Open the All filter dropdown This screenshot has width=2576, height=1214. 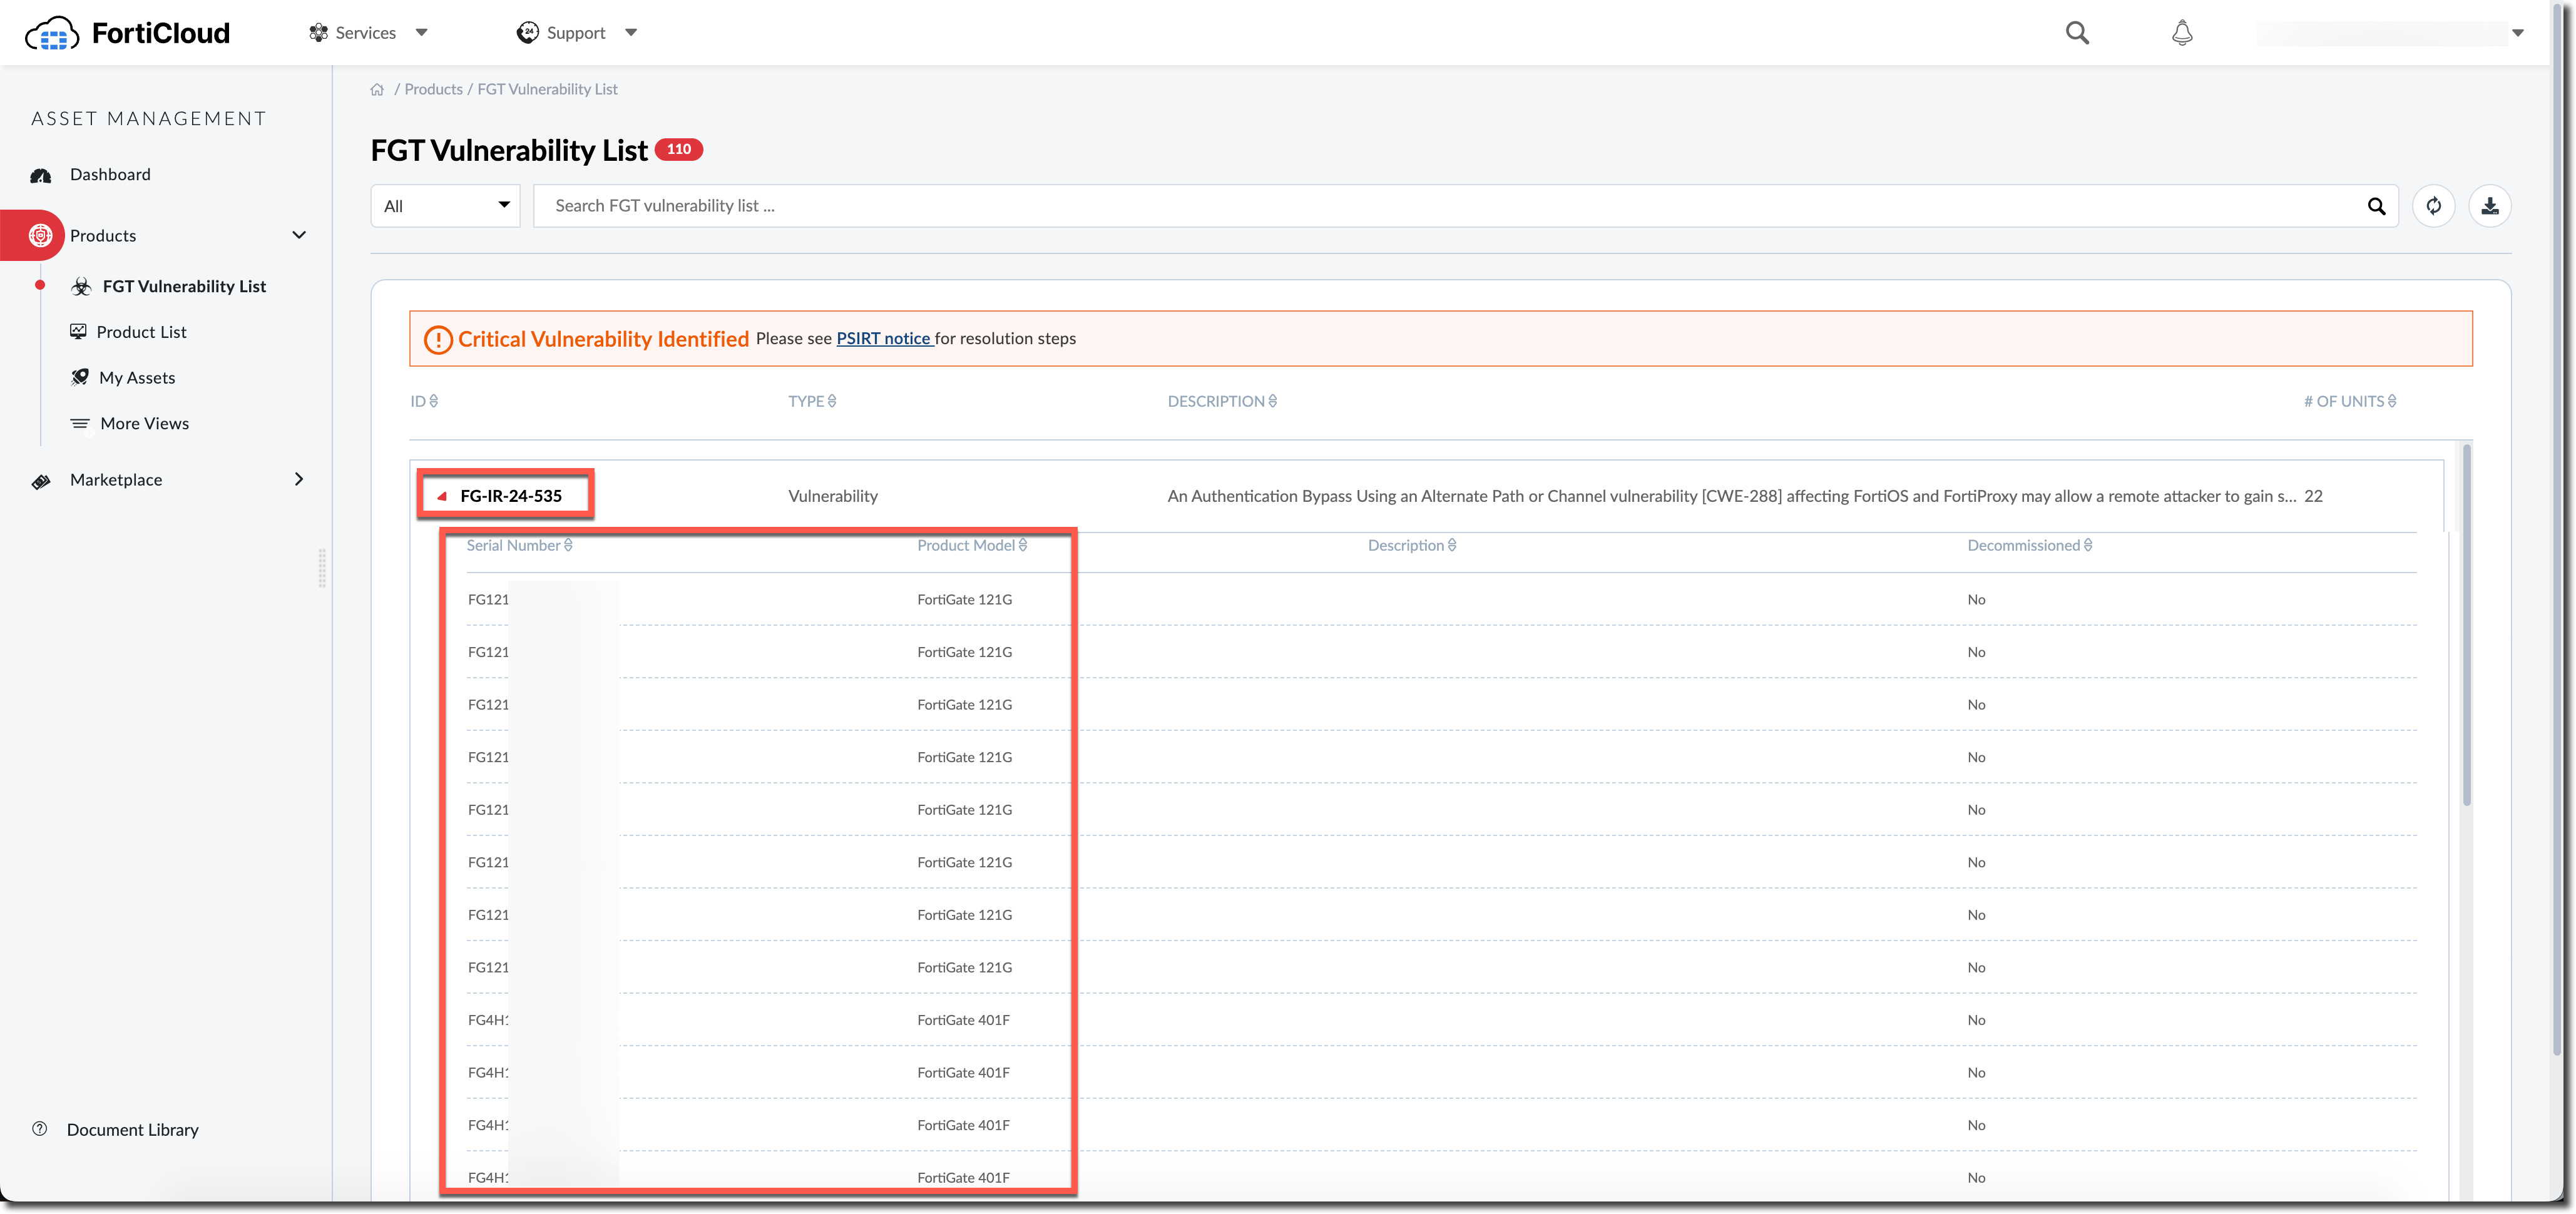pos(445,206)
